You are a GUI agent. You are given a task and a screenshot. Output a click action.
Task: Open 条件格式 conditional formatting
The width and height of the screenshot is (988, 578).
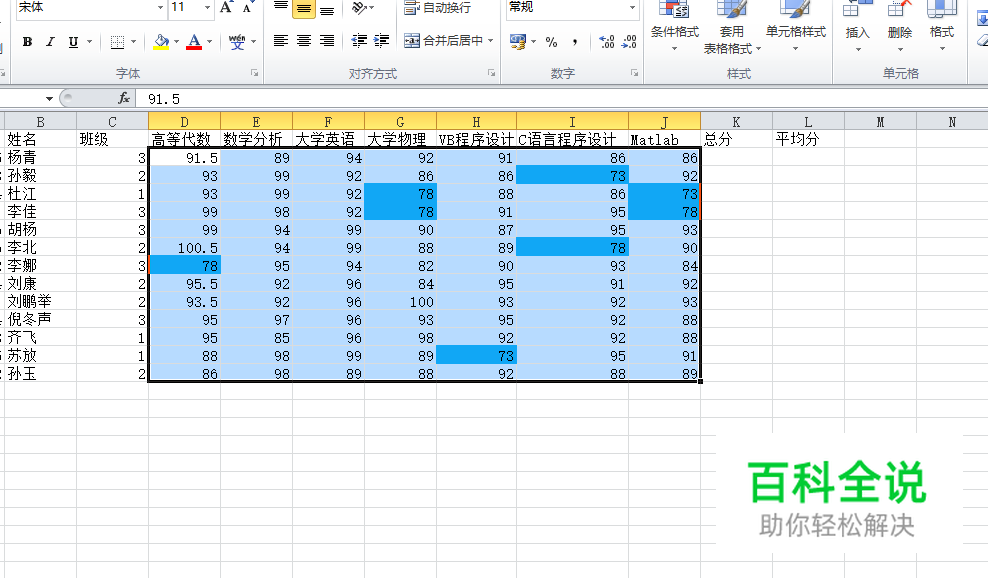click(674, 25)
